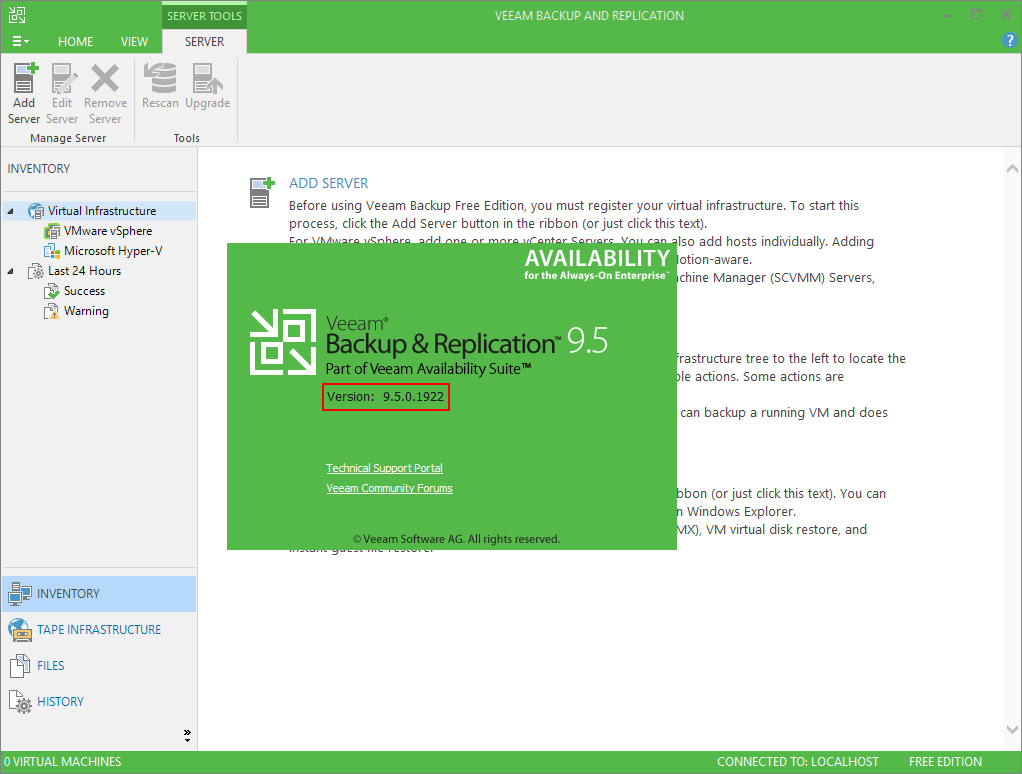Select Success under Last 24 Hours
This screenshot has height=774, width=1022.
point(84,291)
